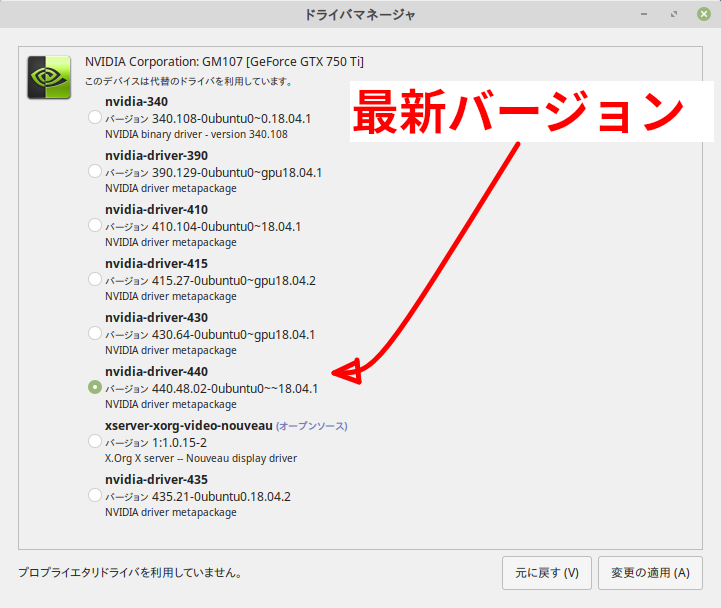The image size is (721, 608).
Task: Click the nvidia-340 driver name text
Action: [137, 102]
